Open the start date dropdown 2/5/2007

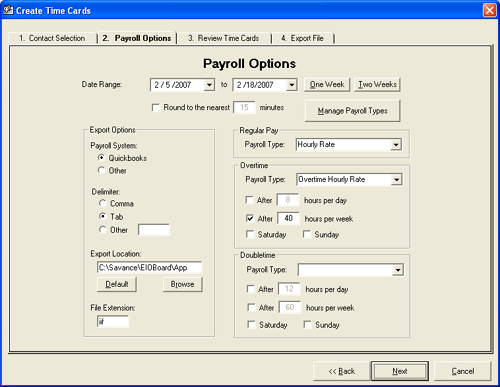tap(209, 85)
